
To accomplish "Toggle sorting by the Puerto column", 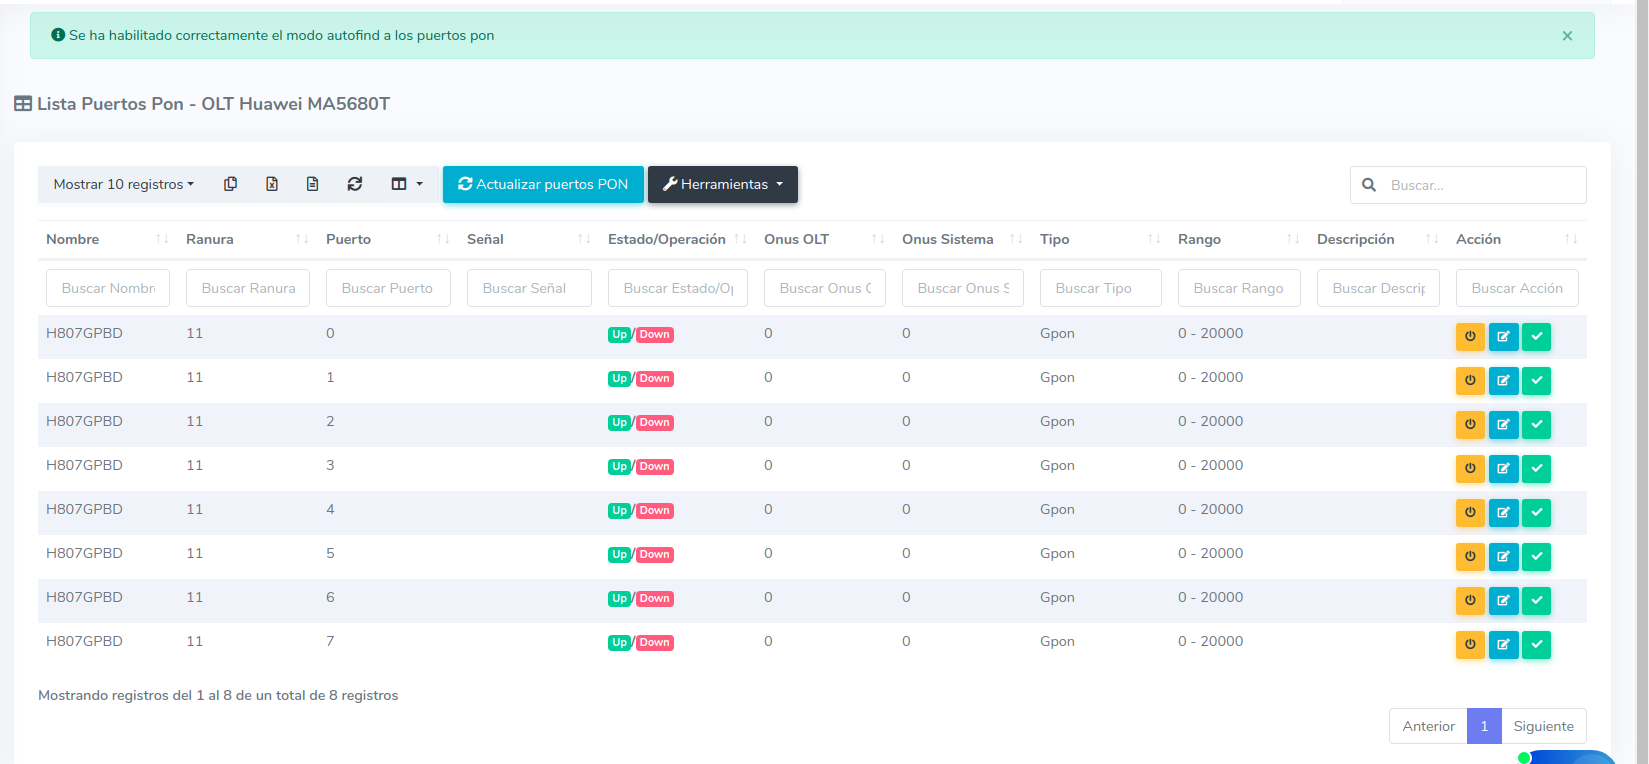I will click(387, 239).
